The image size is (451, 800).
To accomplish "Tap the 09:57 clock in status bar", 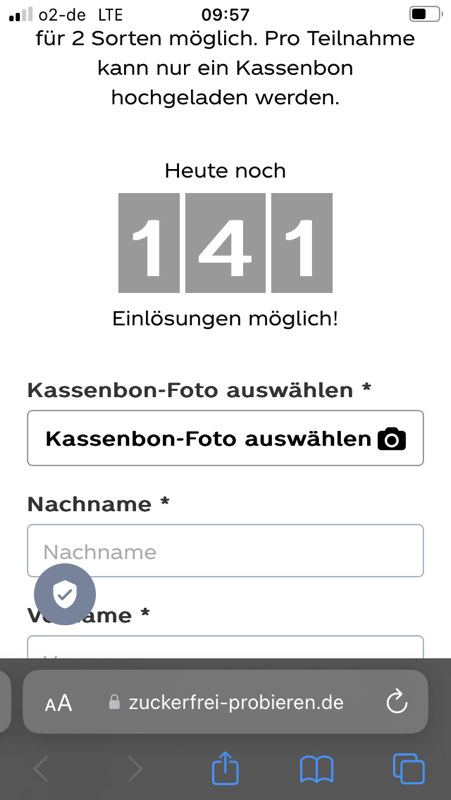I will (x=225, y=15).
